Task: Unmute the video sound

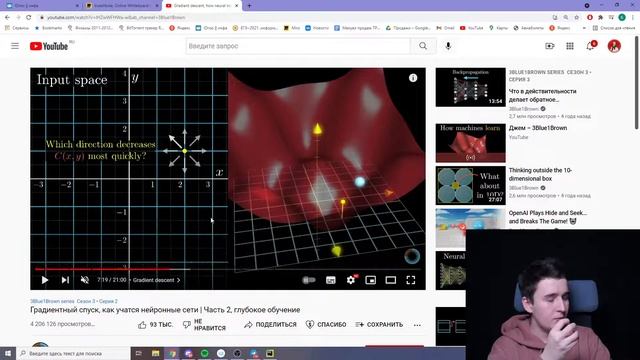Action: click(x=84, y=280)
